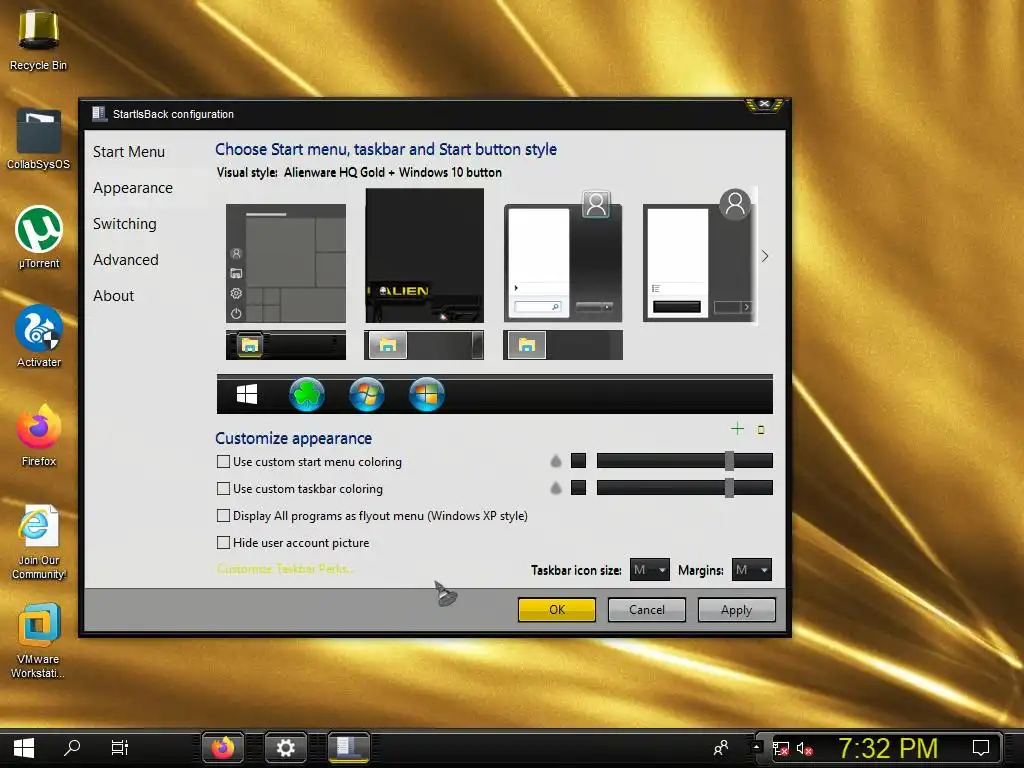This screenshot has height=768, width=1024.
Task: Show next visual styles with right chevron
Action: 765,256
